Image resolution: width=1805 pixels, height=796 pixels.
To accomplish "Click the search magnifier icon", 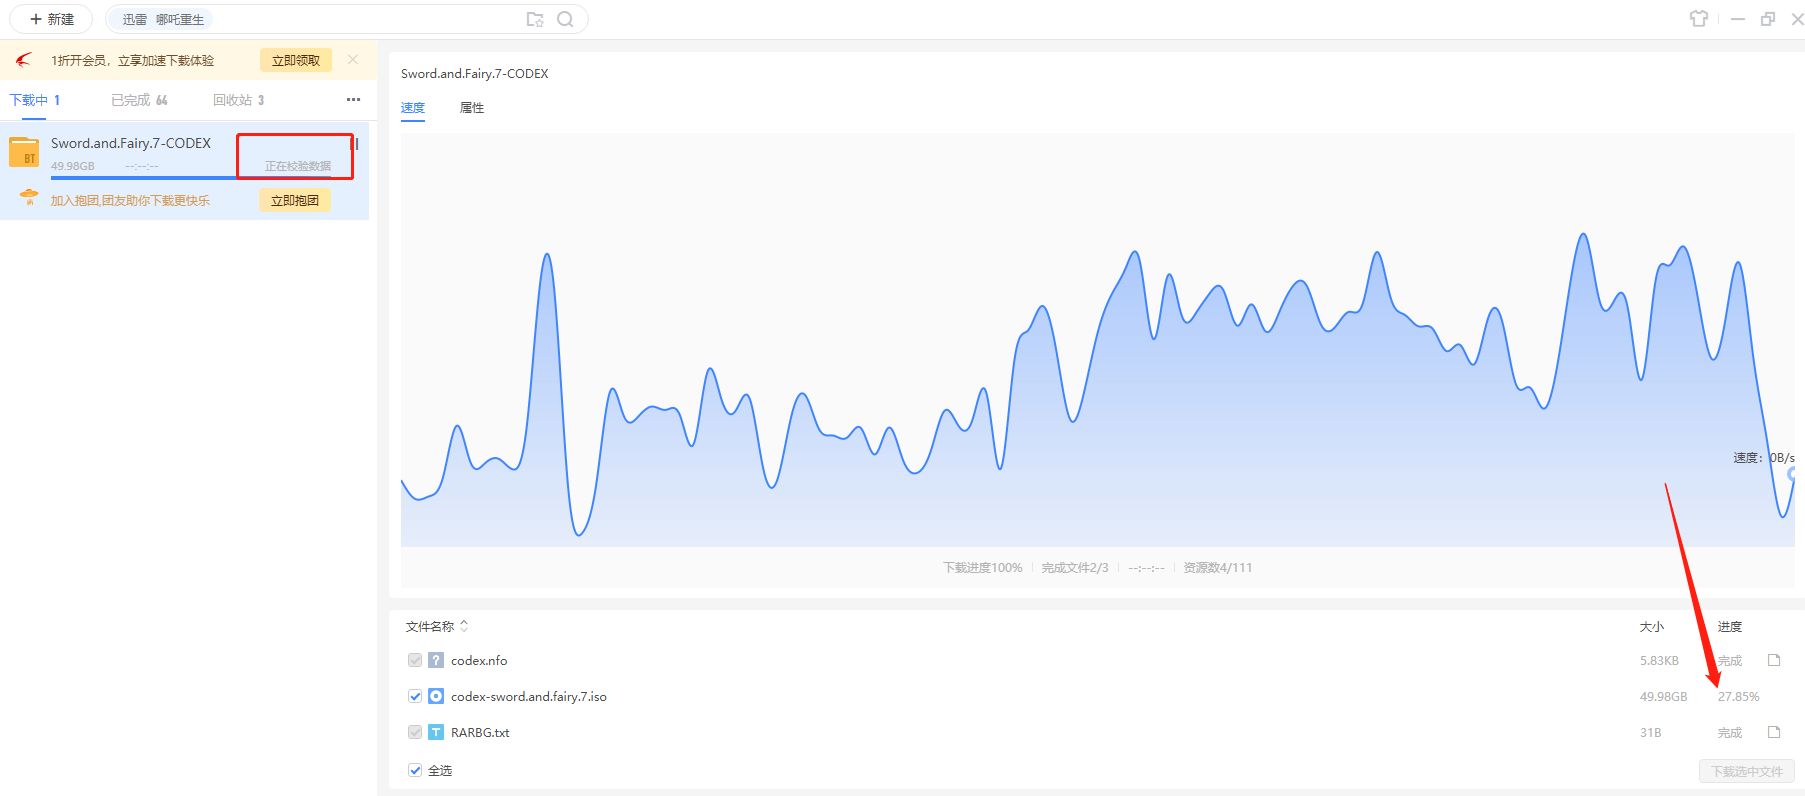I will [565, 19].
